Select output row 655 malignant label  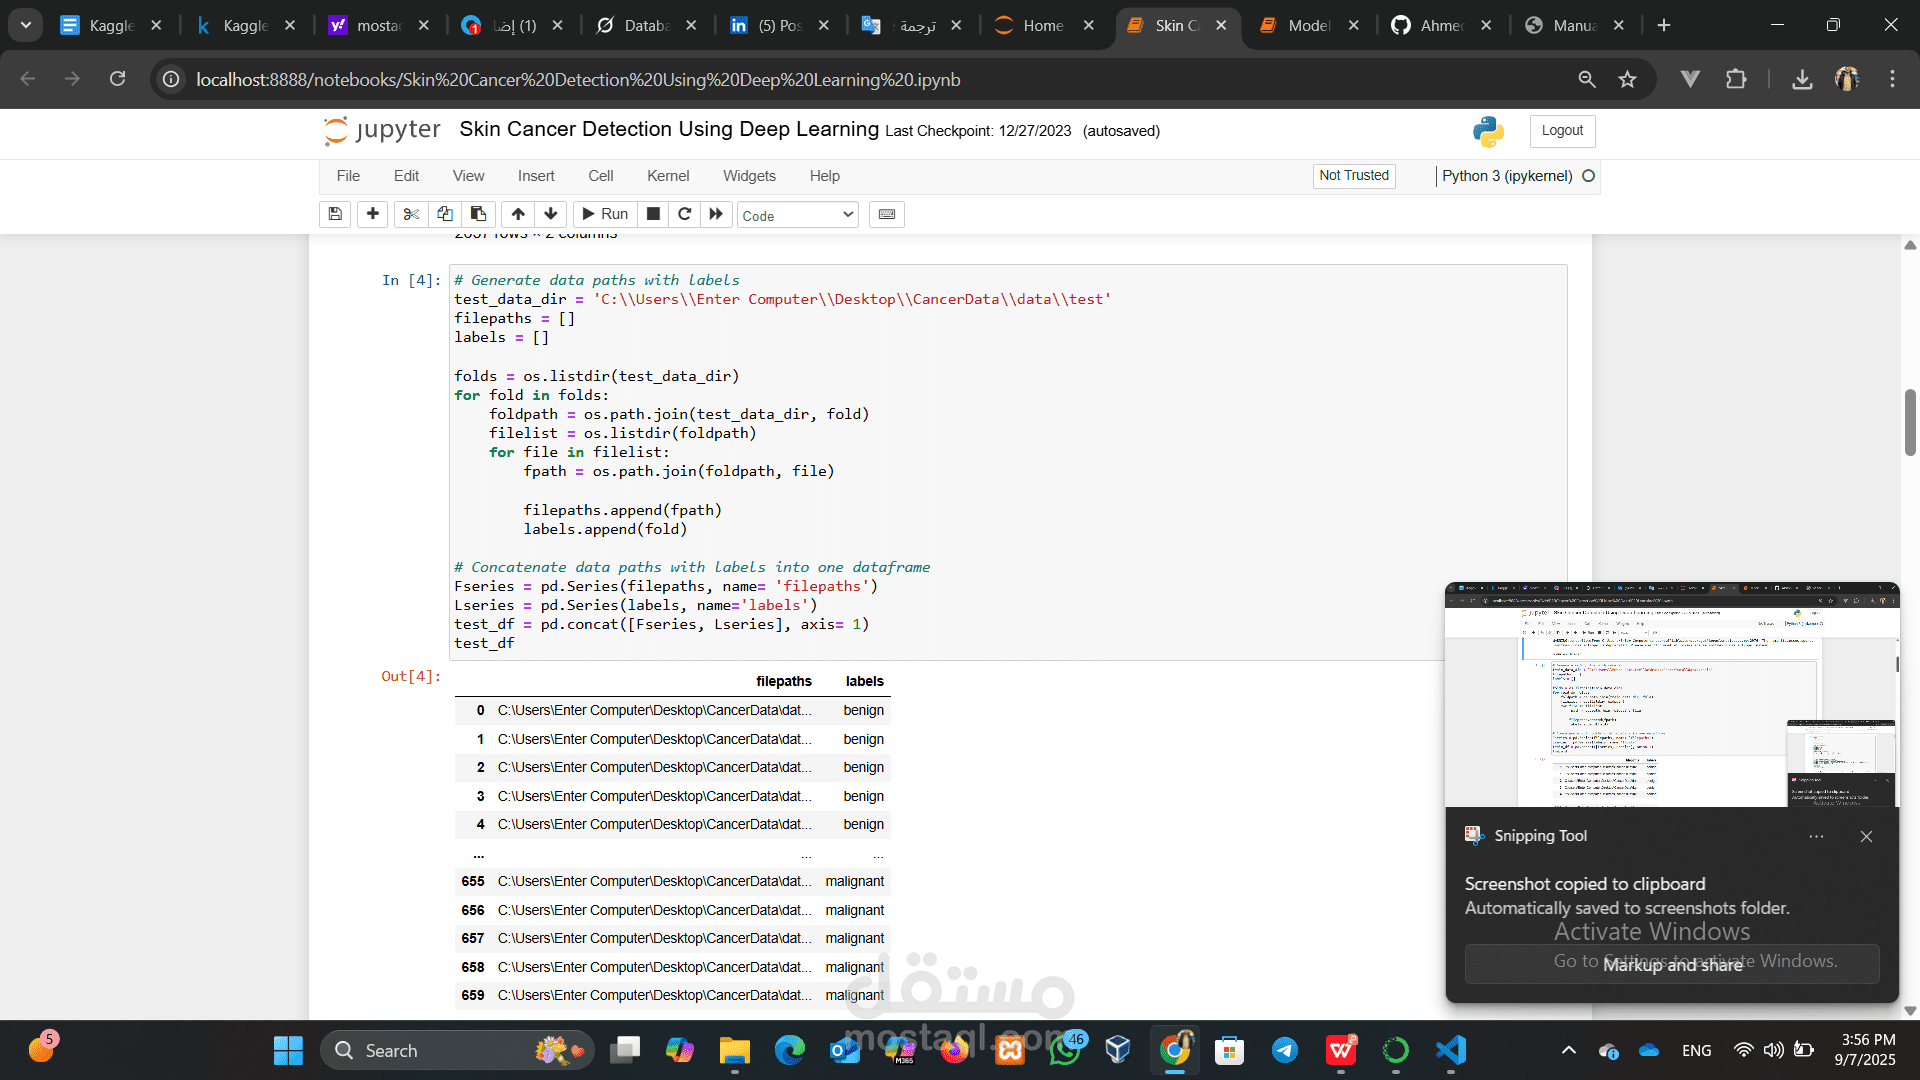(x=854, y=882)
